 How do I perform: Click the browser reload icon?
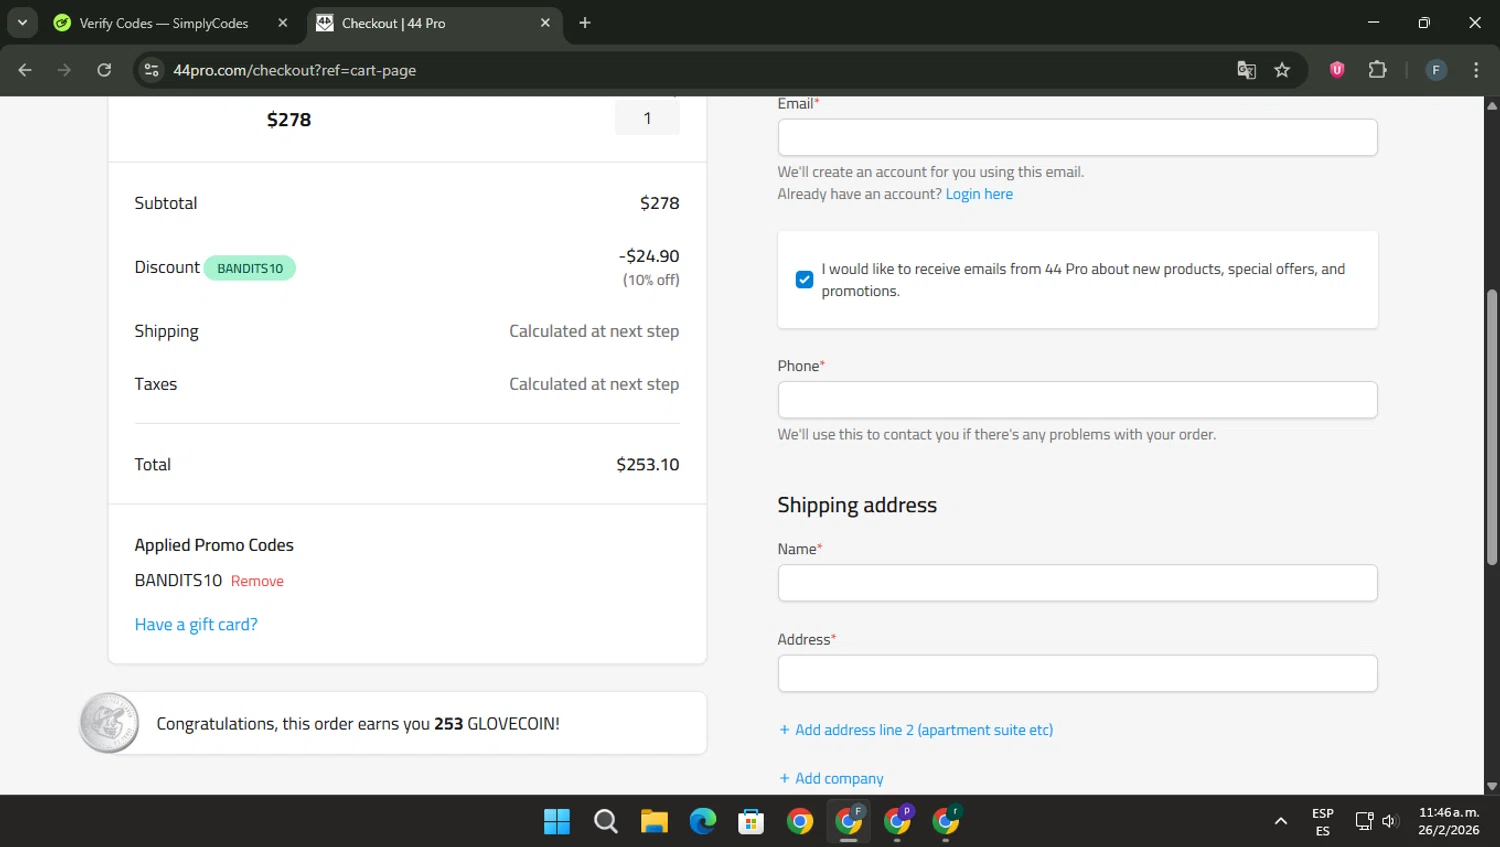click(x=104, y=70)
